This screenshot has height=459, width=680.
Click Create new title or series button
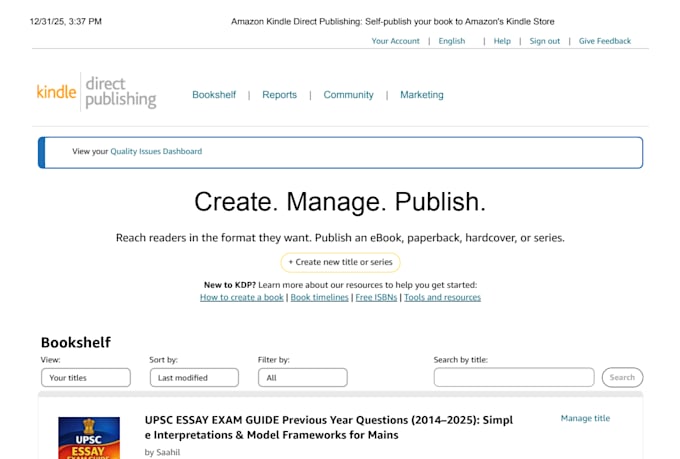click(340, 262)
